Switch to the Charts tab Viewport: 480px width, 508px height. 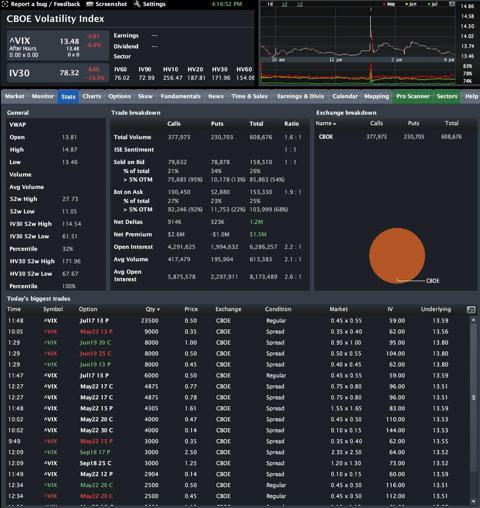click(92, 96)
